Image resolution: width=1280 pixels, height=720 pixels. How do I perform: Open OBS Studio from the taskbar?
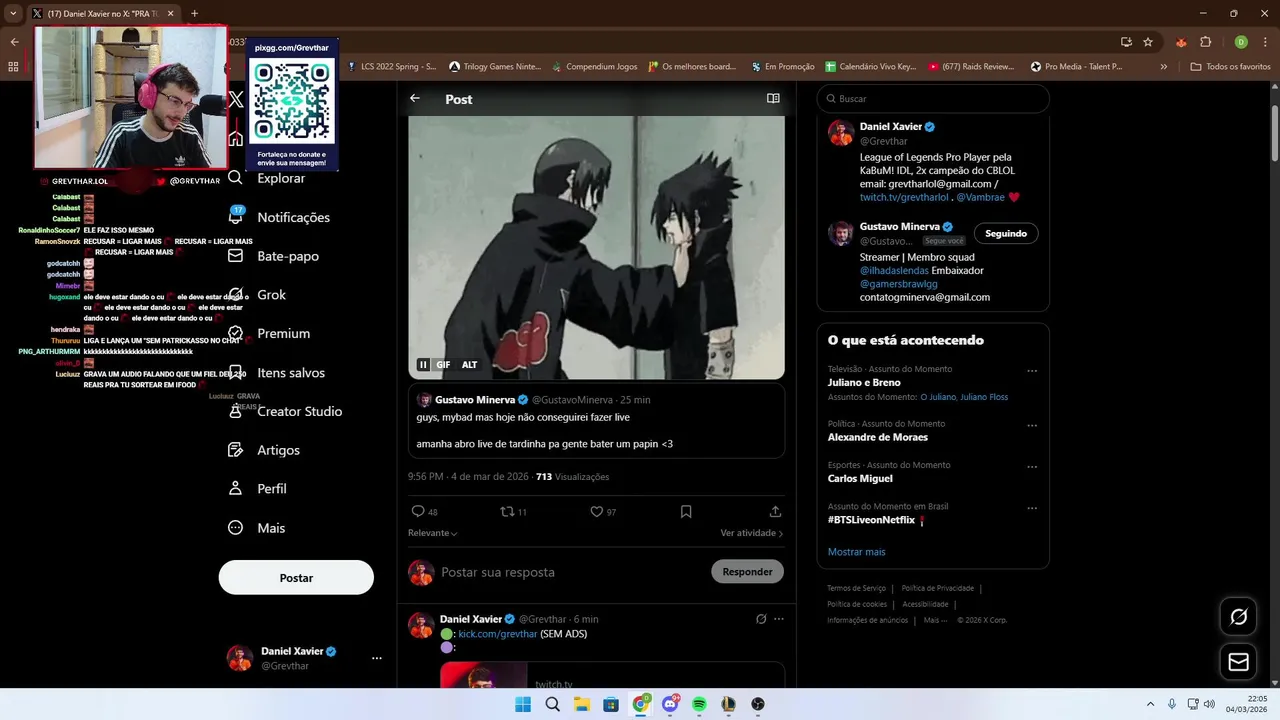click(x=757, y=704)
